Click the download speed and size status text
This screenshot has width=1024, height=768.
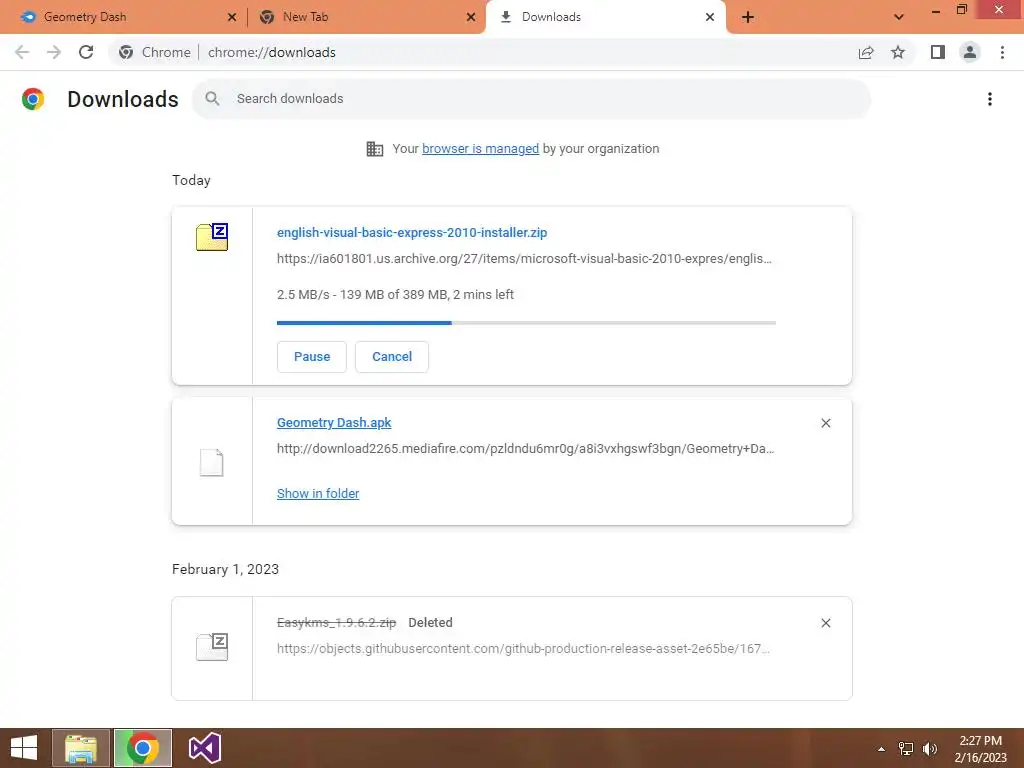[395, 295]
